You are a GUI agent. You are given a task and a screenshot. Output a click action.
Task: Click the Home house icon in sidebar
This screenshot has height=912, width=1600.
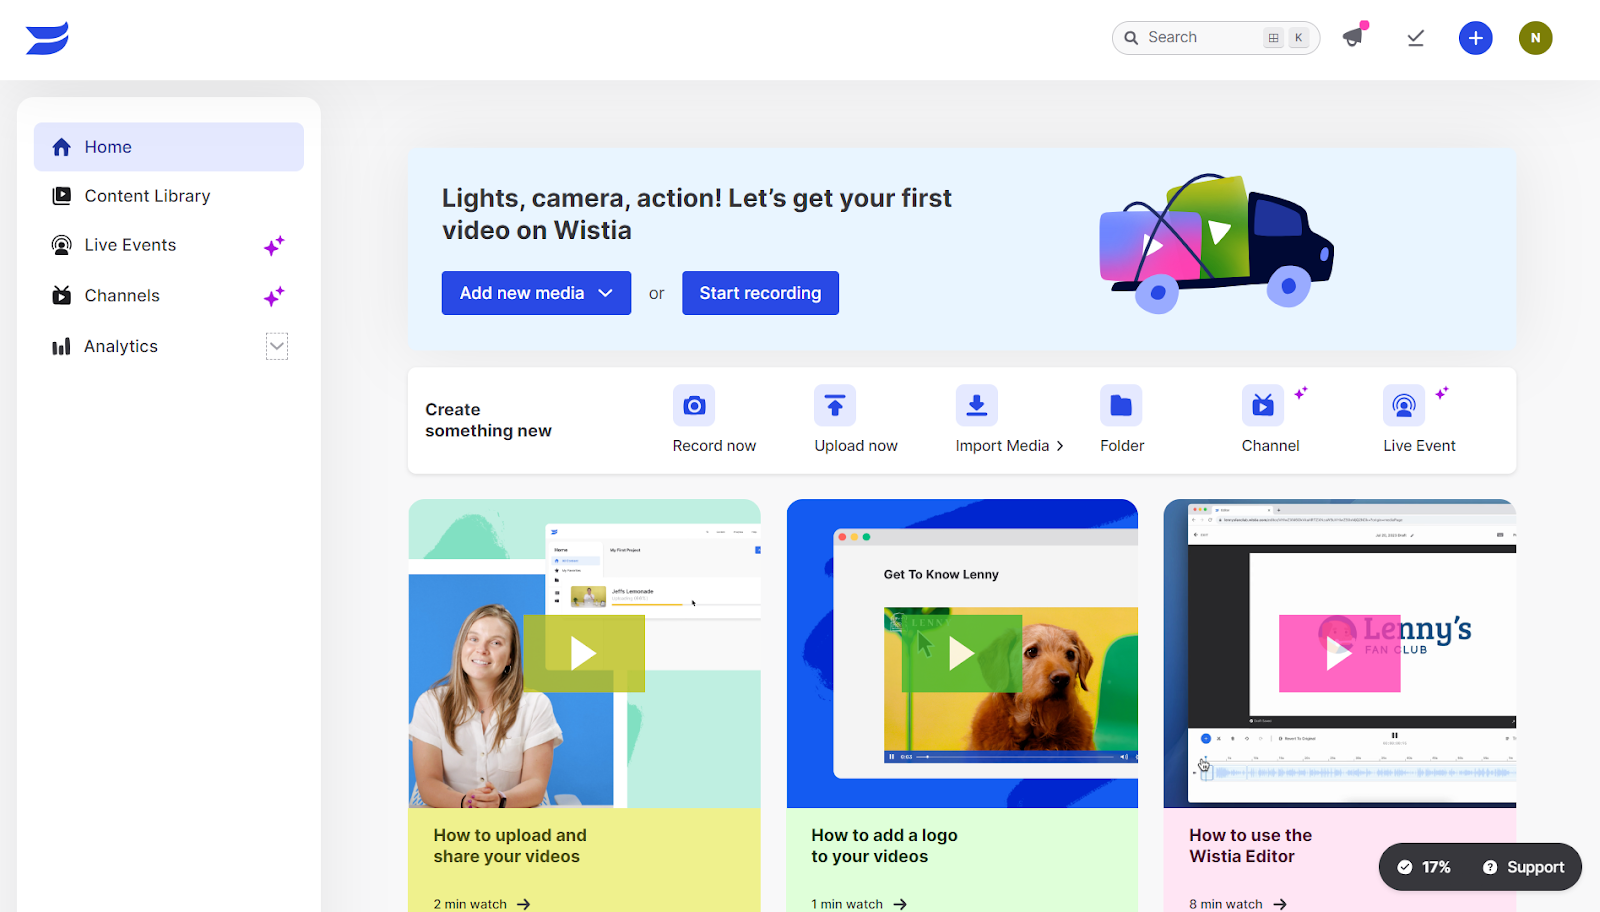point(61,147)
